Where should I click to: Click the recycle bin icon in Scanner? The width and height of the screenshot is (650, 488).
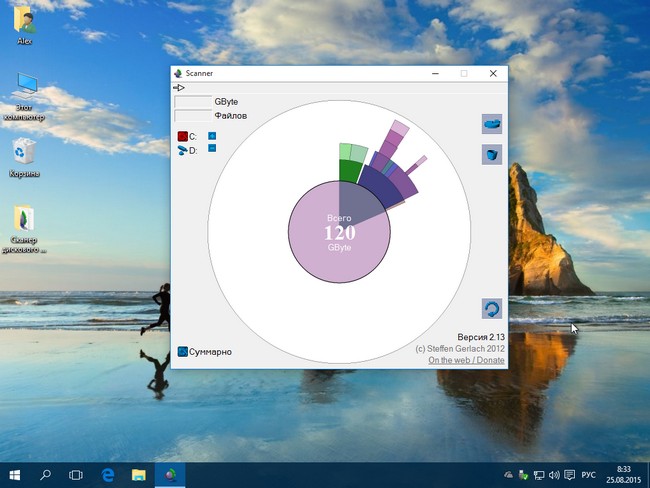click(491, 154)
